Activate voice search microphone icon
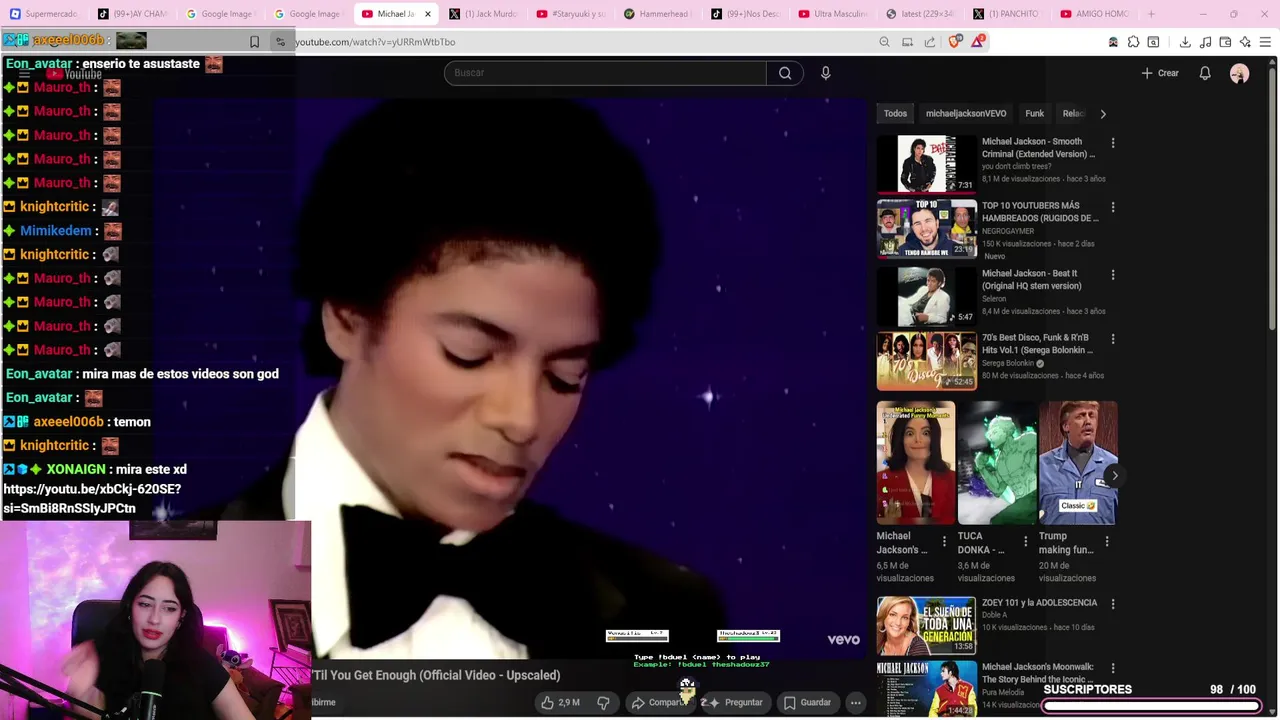The image size is (1280, 720). (x=825, y=73)
